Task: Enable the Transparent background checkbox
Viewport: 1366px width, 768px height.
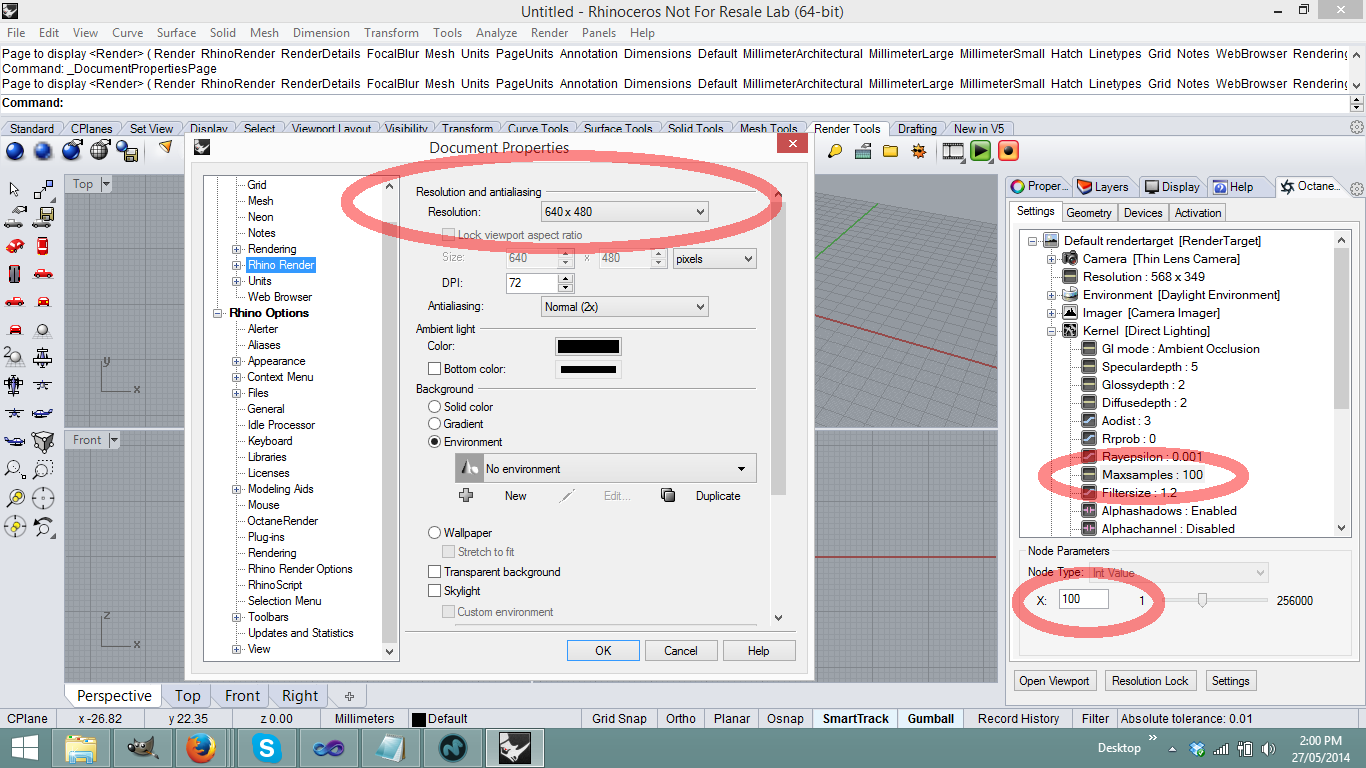Action: (434, 572)
